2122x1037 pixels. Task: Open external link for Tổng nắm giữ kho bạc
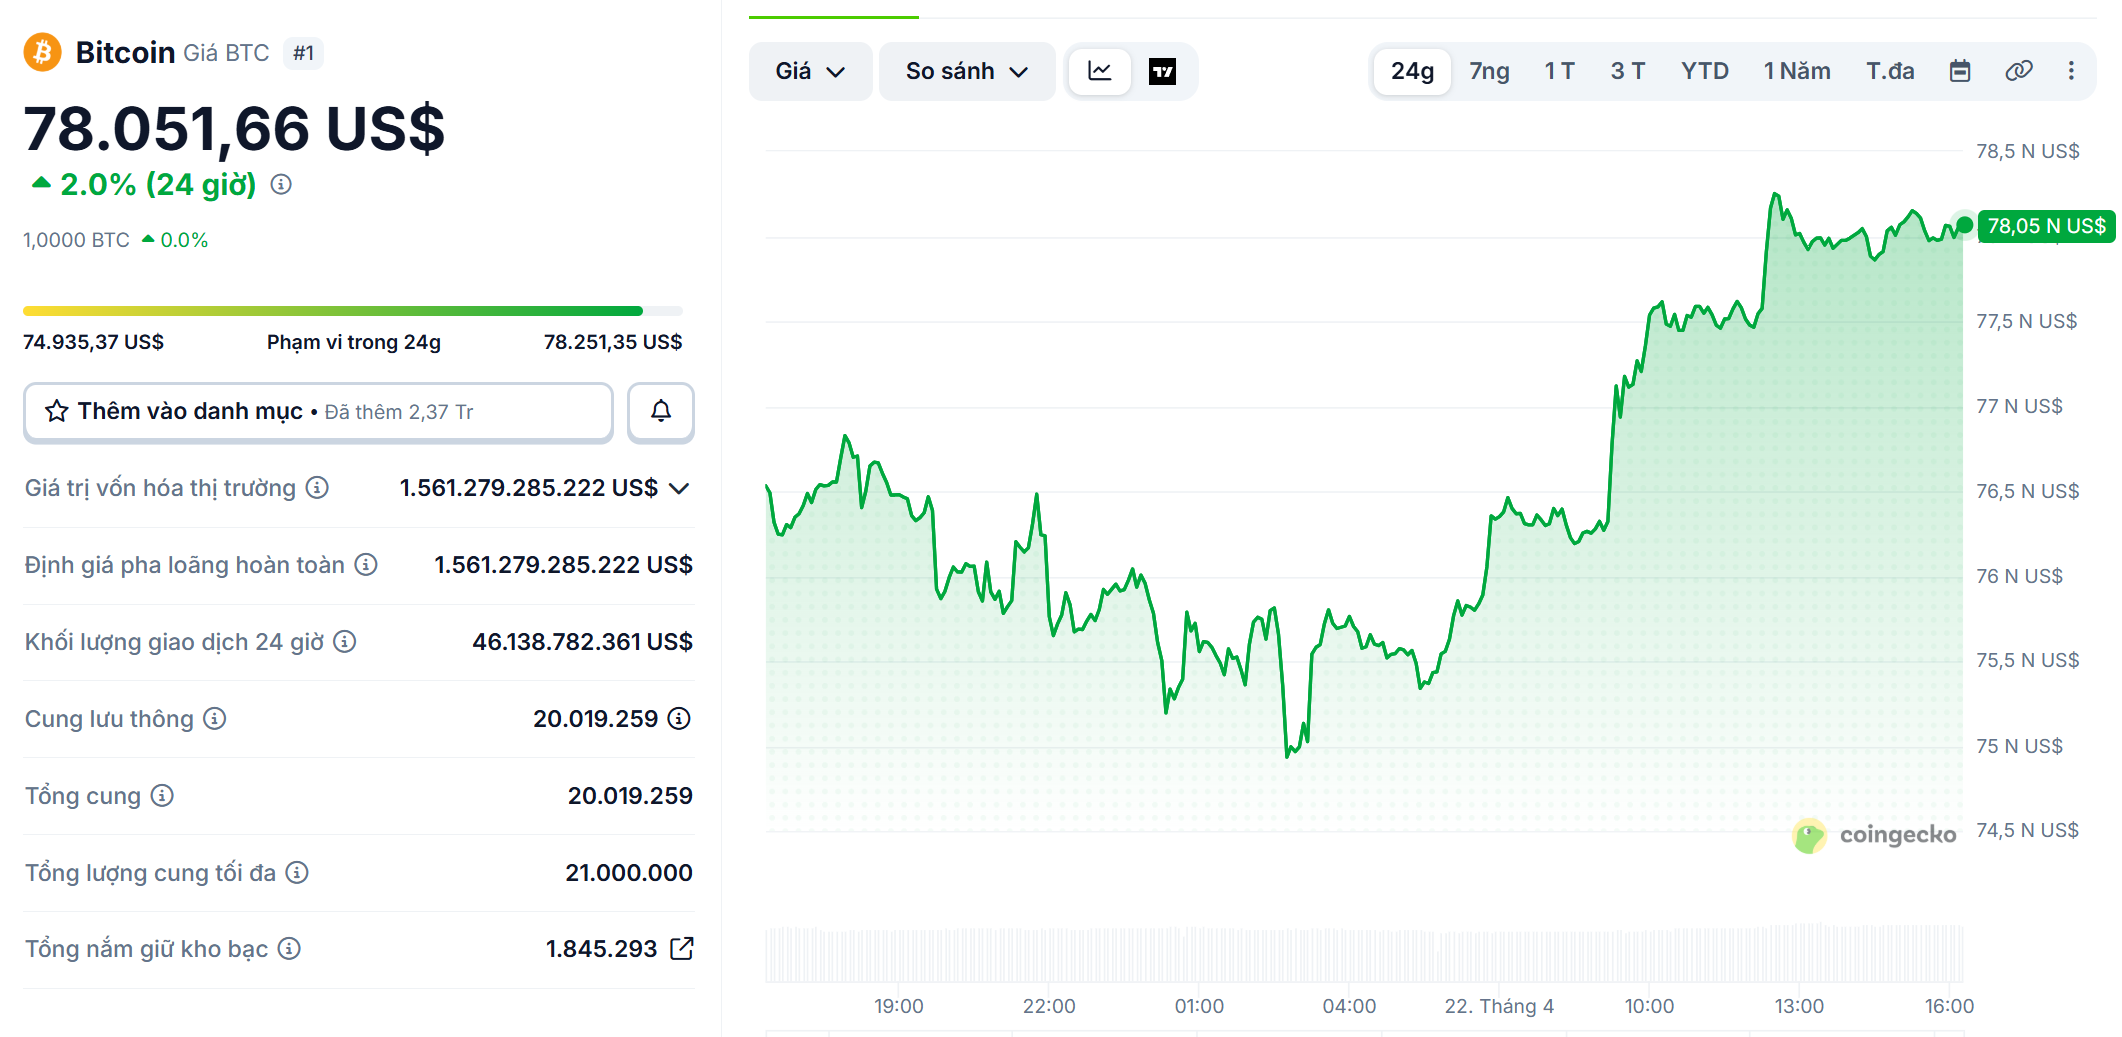(x=684, y=948)
